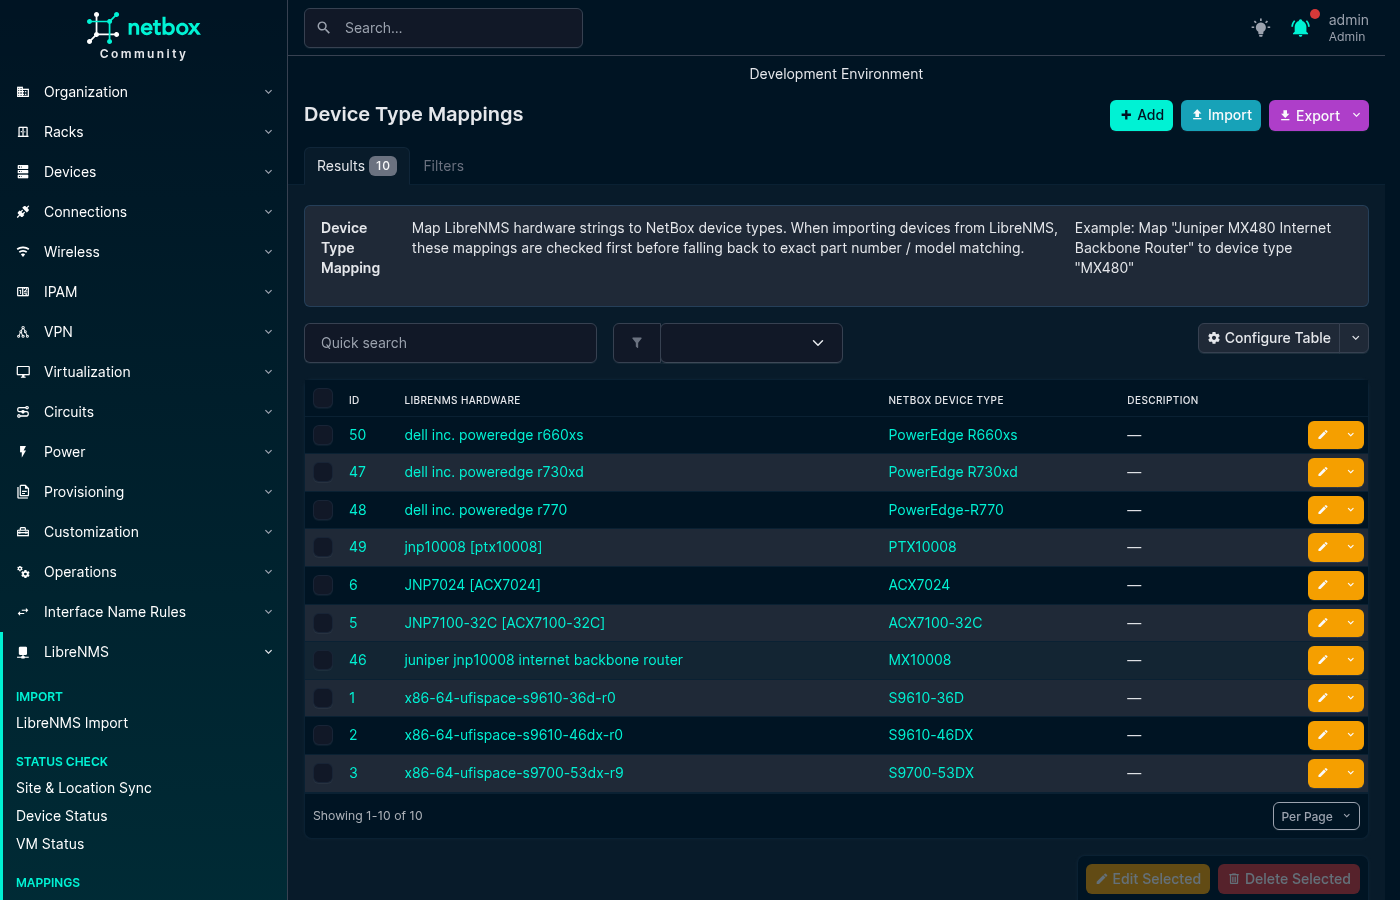Image resolution: width=1400 pixels, height=900 pixels.
Task: Open the PowerEdge R660xs device type link
Action: [953, 435]
